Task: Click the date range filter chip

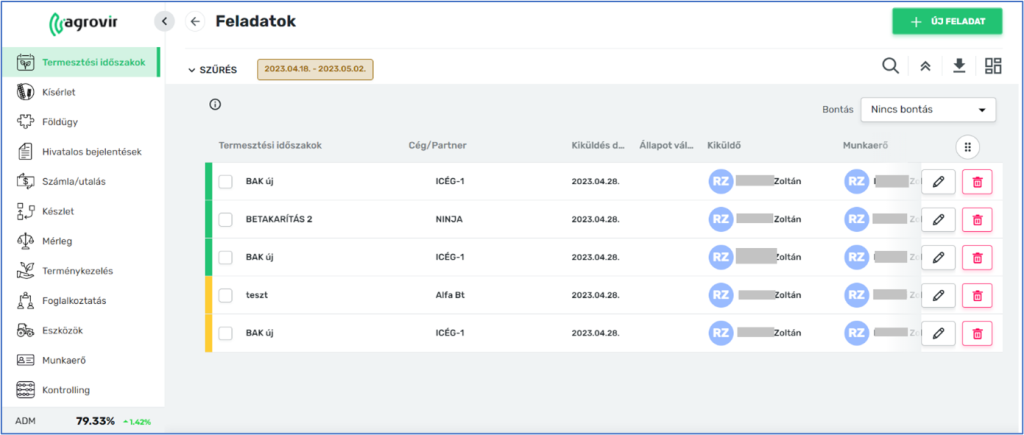Action: [315, 69]
